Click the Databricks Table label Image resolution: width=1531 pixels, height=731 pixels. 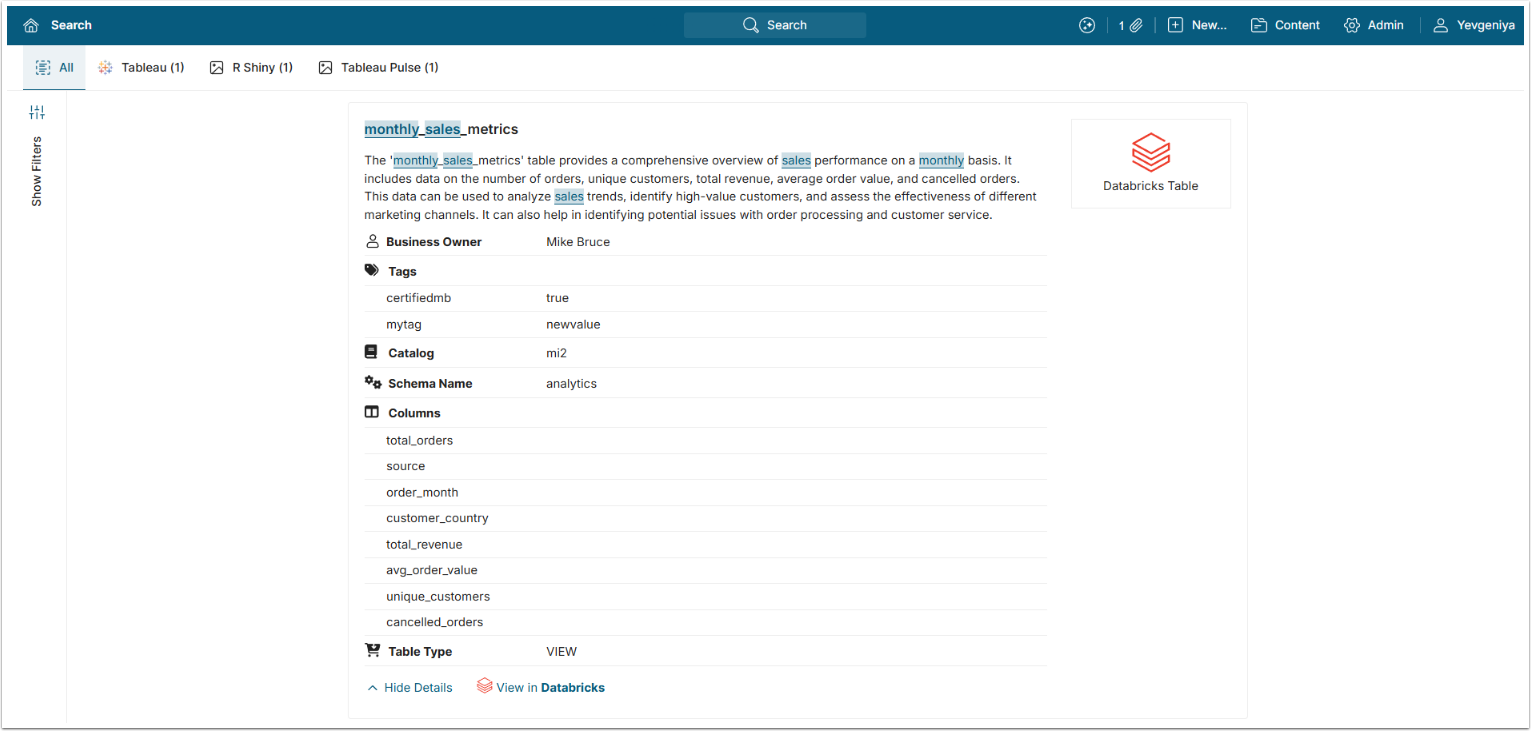click(1151, 186)
